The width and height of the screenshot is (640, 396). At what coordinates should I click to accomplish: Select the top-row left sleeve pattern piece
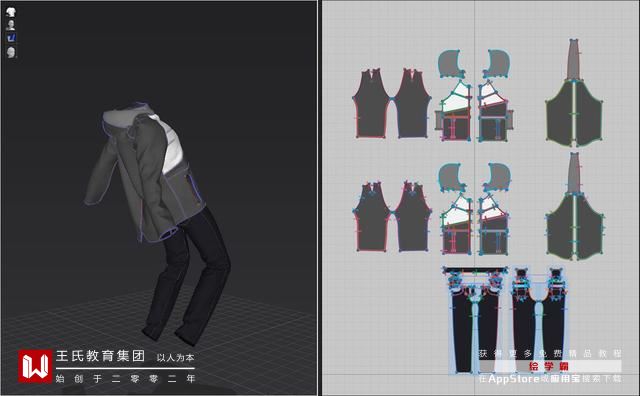[x=371, y=104]
